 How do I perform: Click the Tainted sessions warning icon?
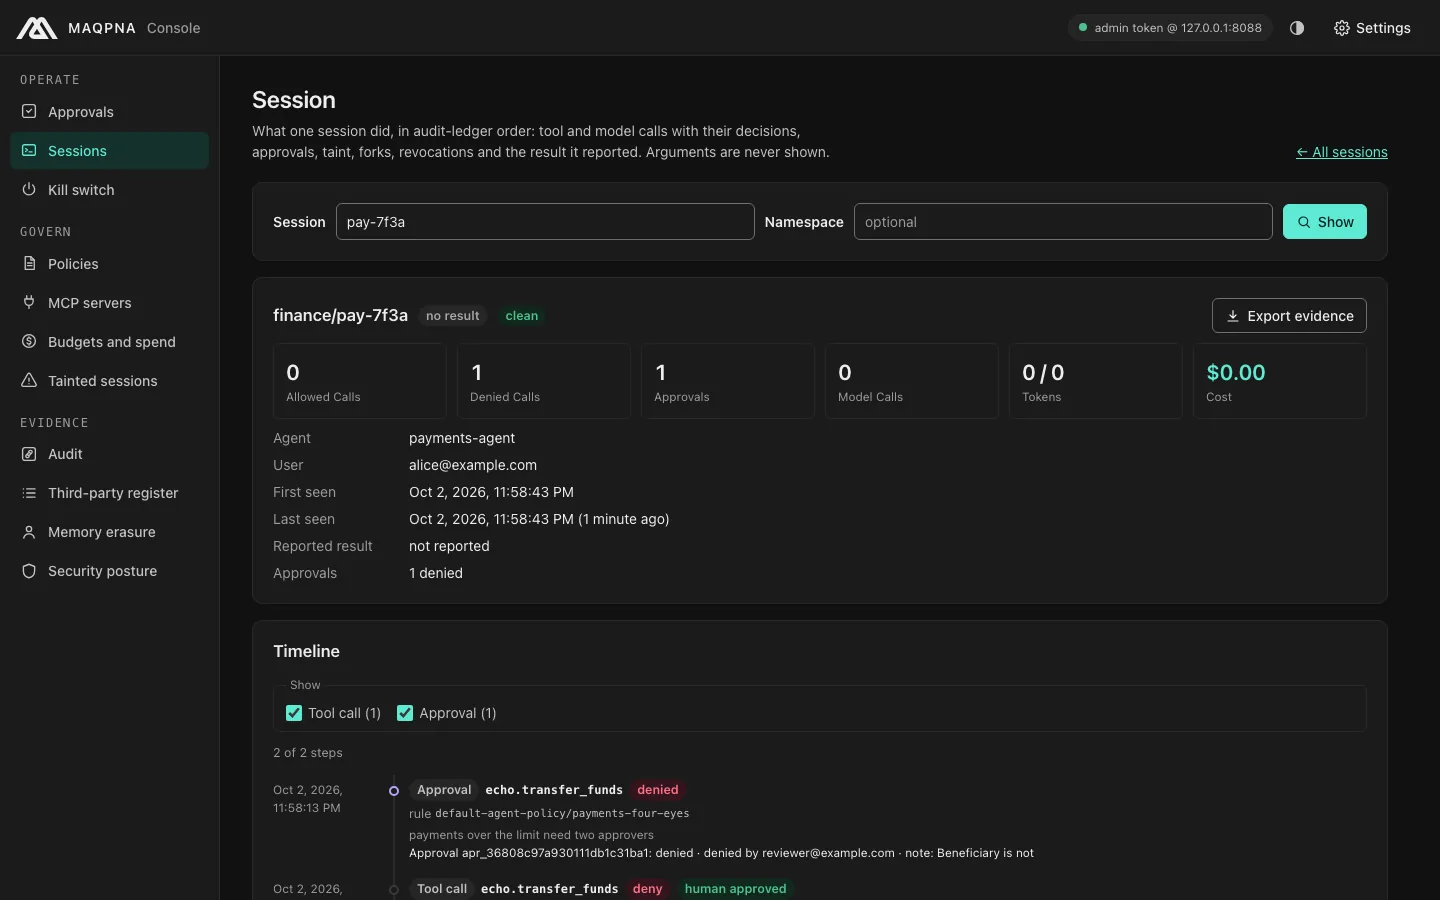coord(29,380)
